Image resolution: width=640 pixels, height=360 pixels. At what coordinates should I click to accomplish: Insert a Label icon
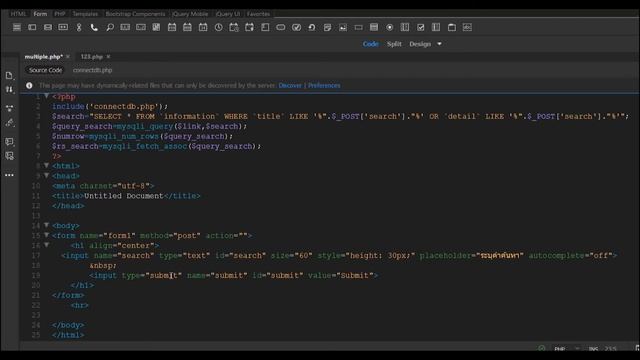click(467, 27)
